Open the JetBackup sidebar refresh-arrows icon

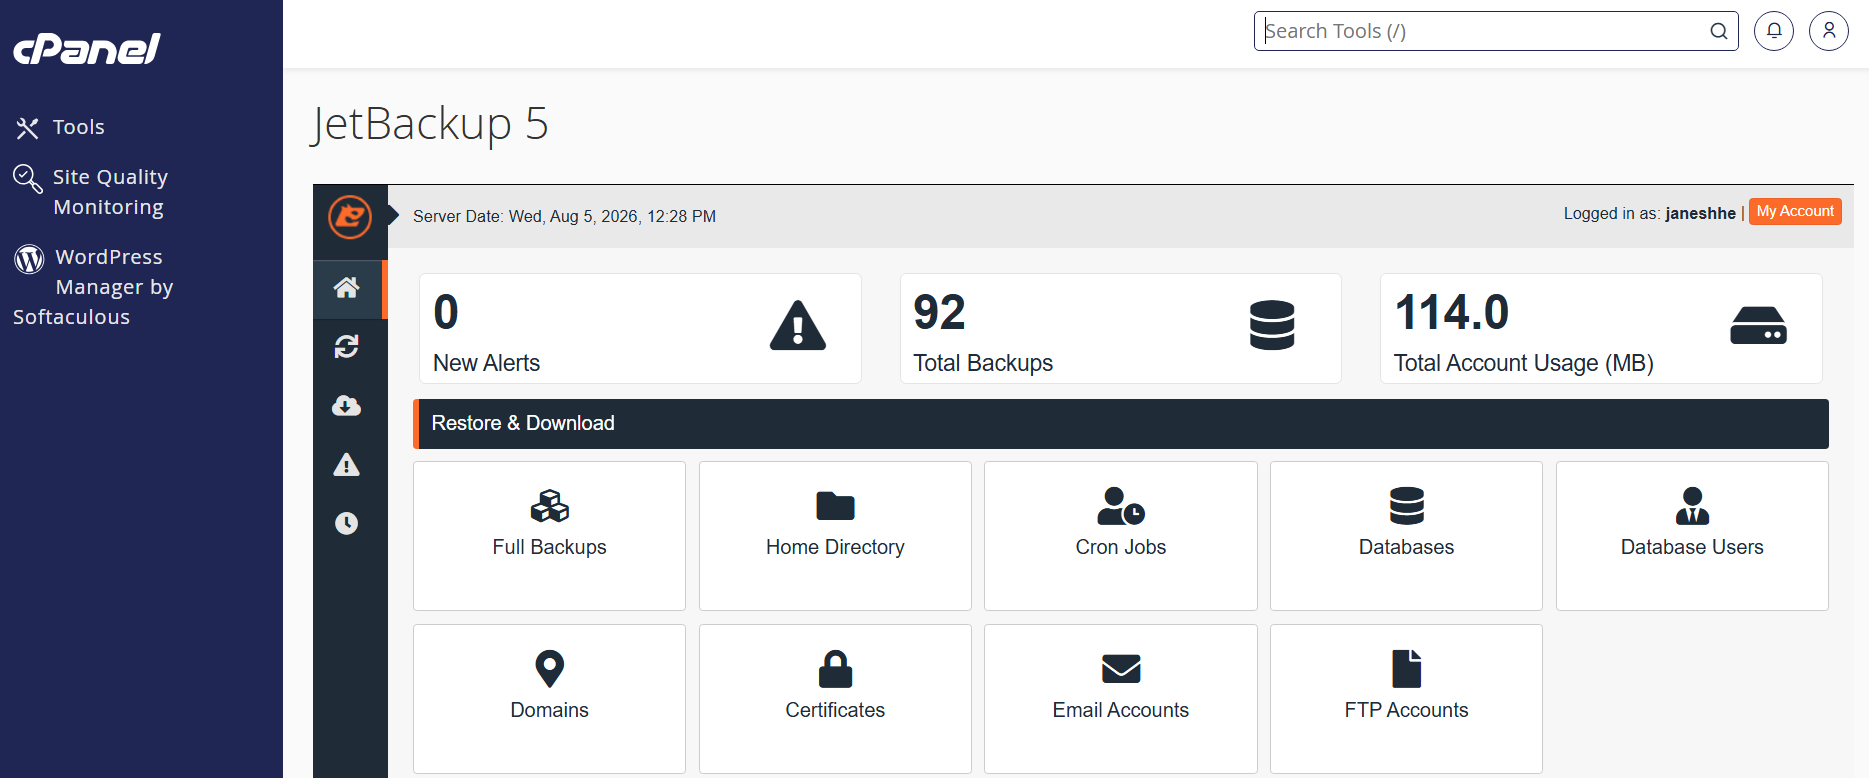[347, 347]
